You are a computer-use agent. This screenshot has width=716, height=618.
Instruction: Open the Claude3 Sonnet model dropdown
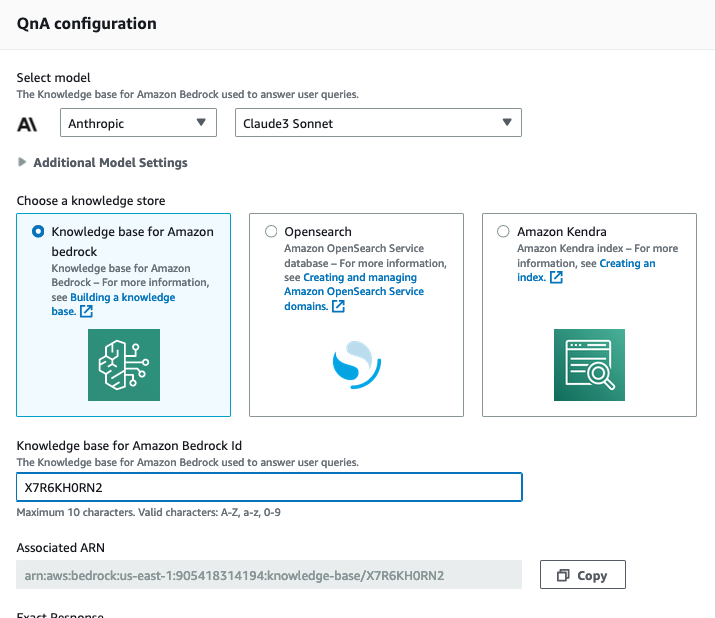[378, 123]
